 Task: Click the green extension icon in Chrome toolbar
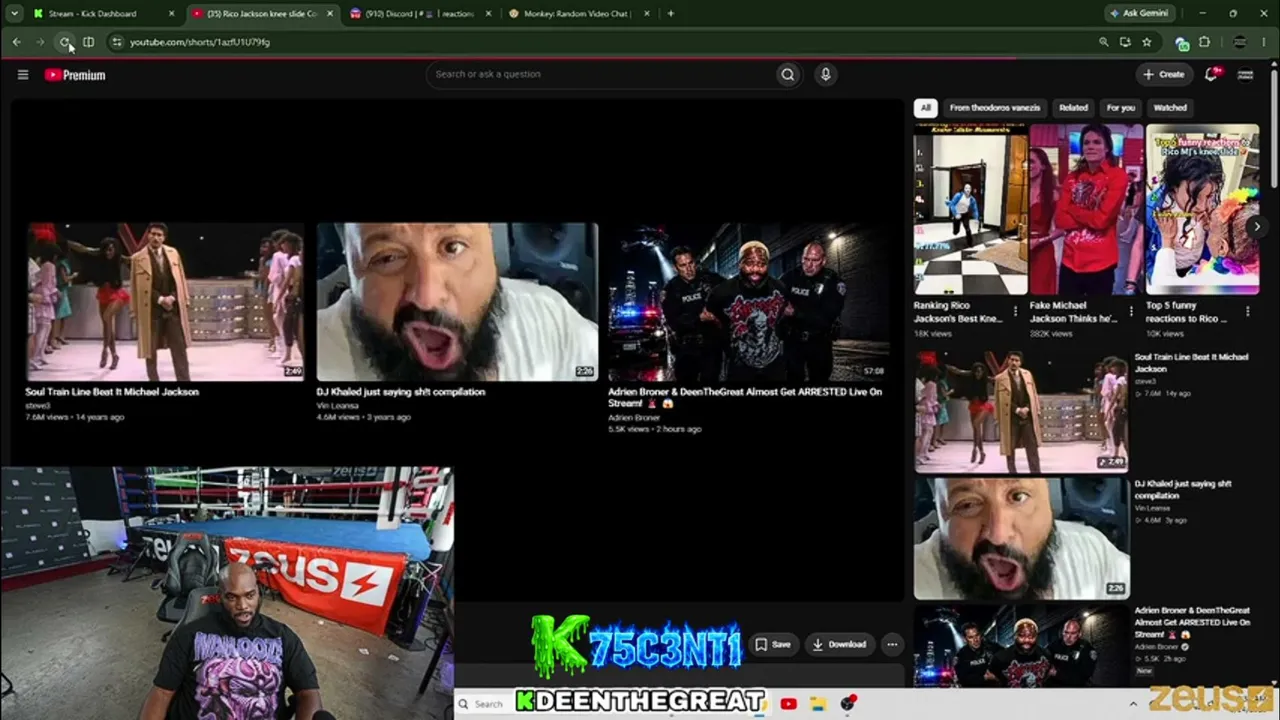click(1182, 43)
